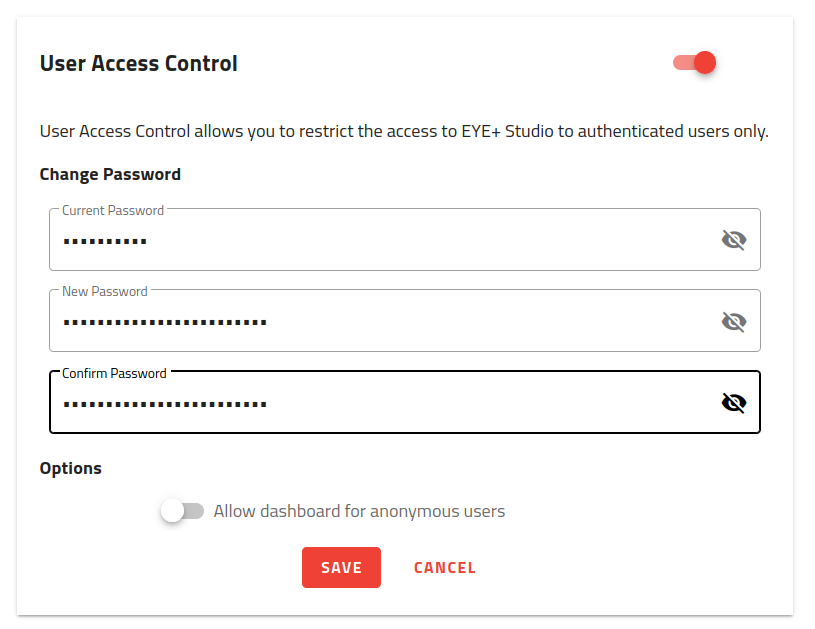The height and width of the screenshot is (629, 815).
Task: Click the Change Password section heading
Action: 110,174
